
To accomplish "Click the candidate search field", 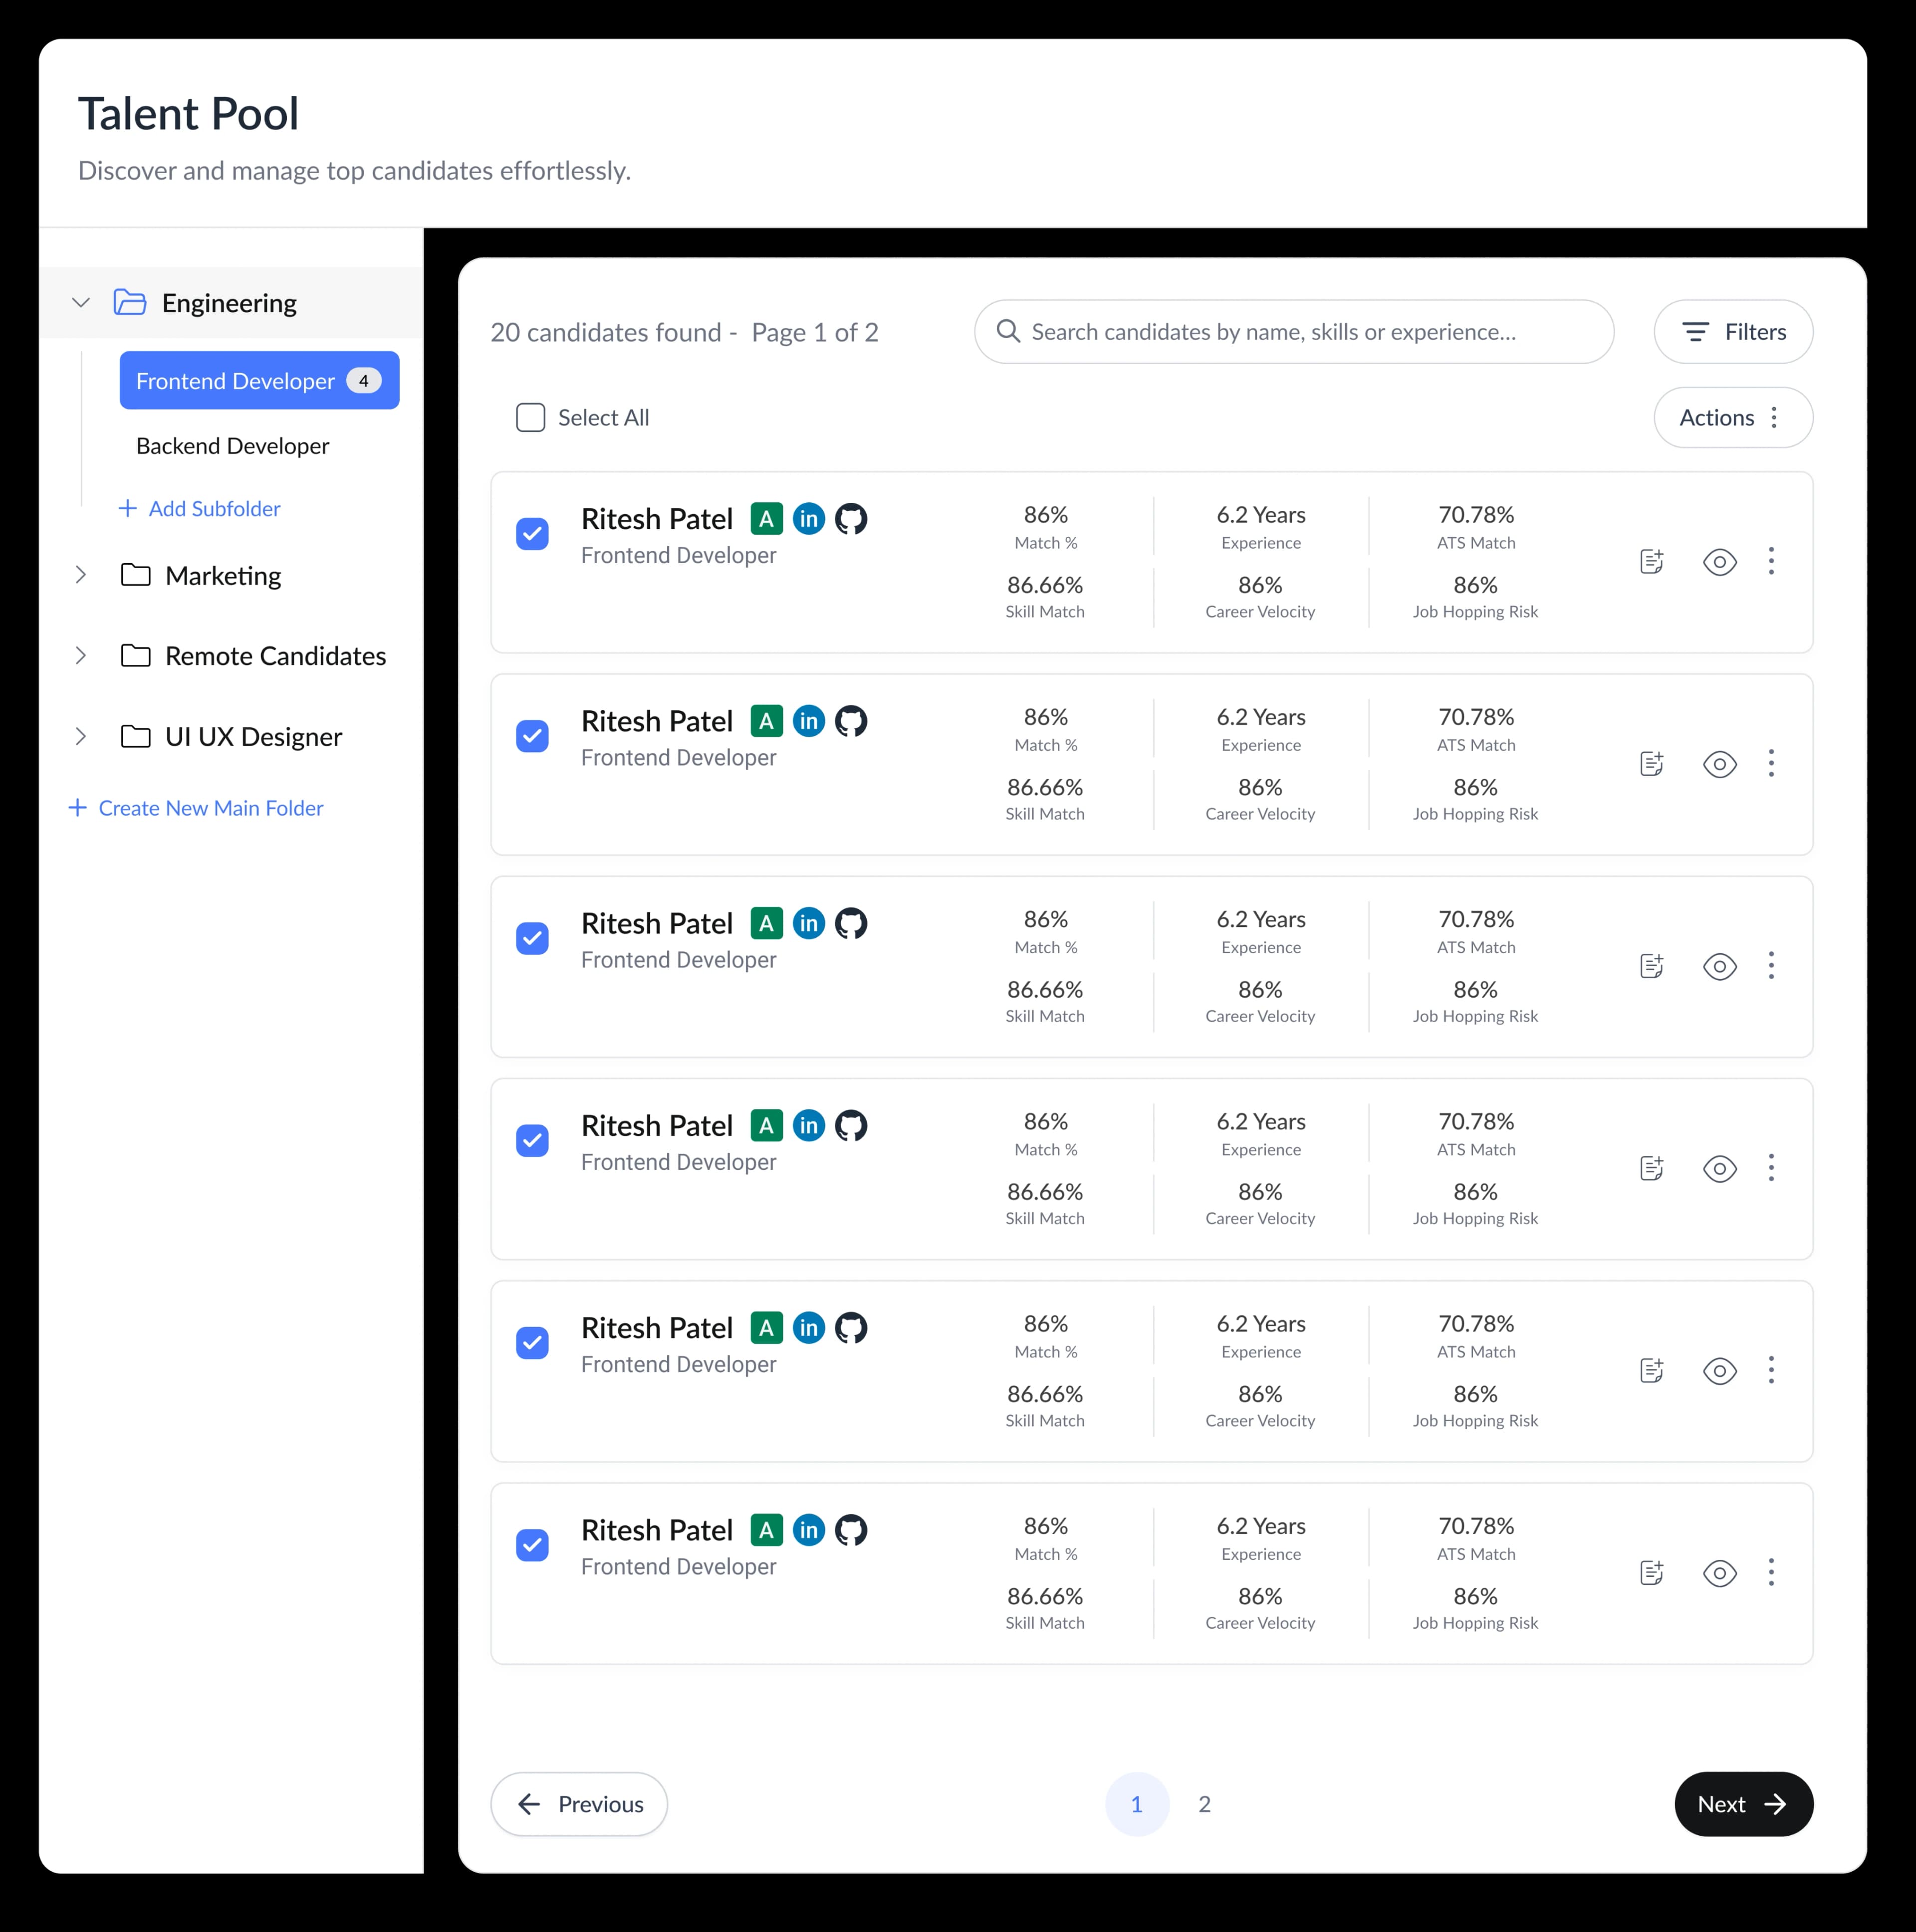I will click(1293, 332).
